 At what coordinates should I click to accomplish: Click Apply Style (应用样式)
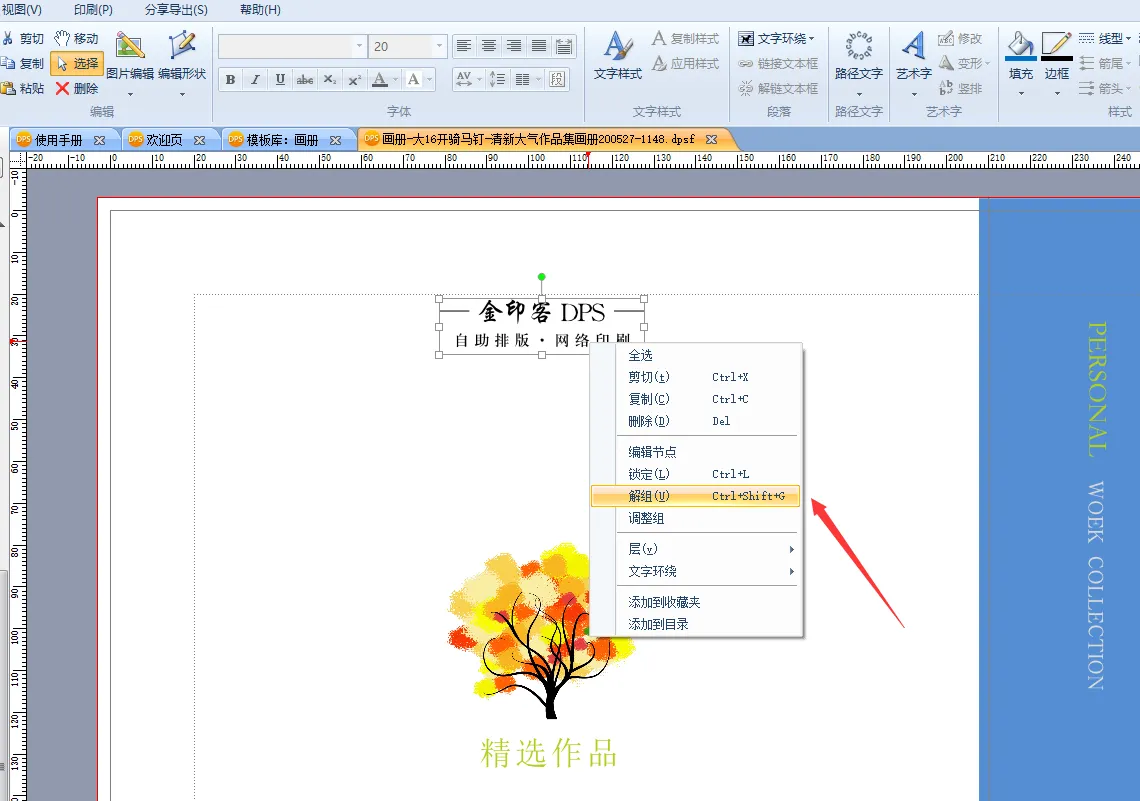pos(686,64)
